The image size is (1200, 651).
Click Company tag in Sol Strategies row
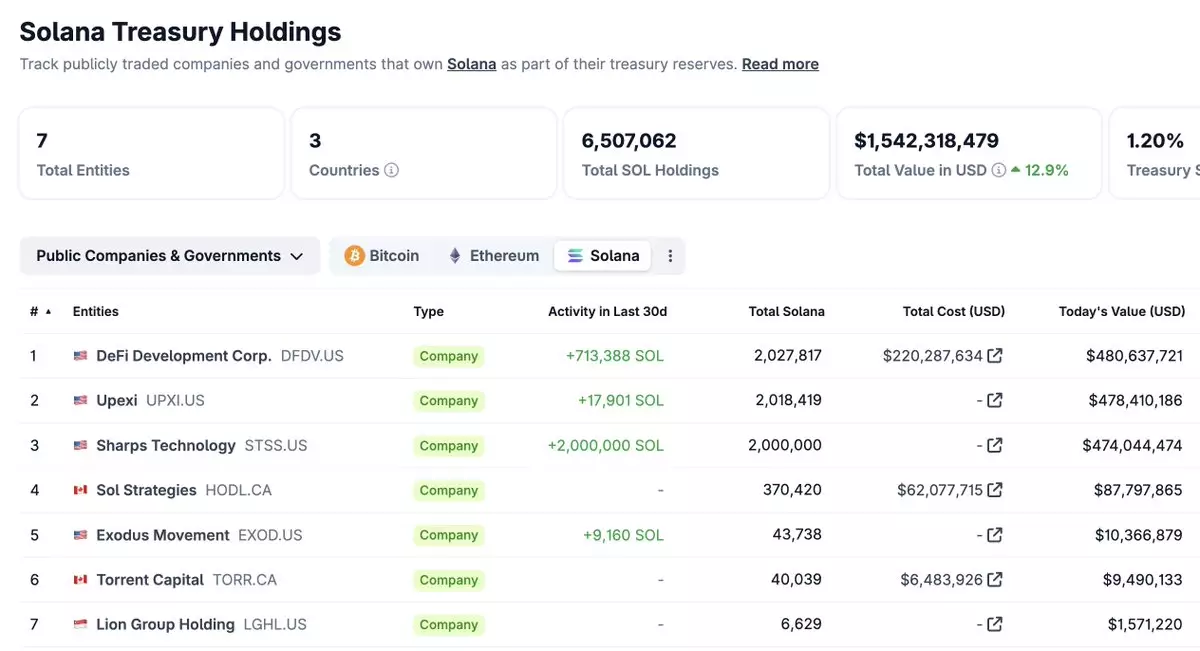(x=448, y=490)
